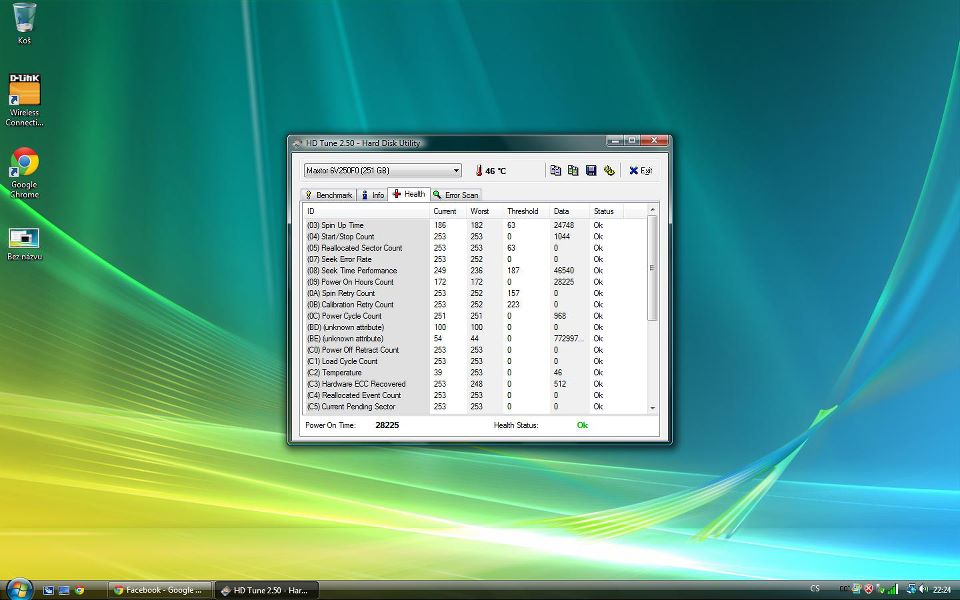Close the HD Tune window
960x600 pixels.
point(654,141)
